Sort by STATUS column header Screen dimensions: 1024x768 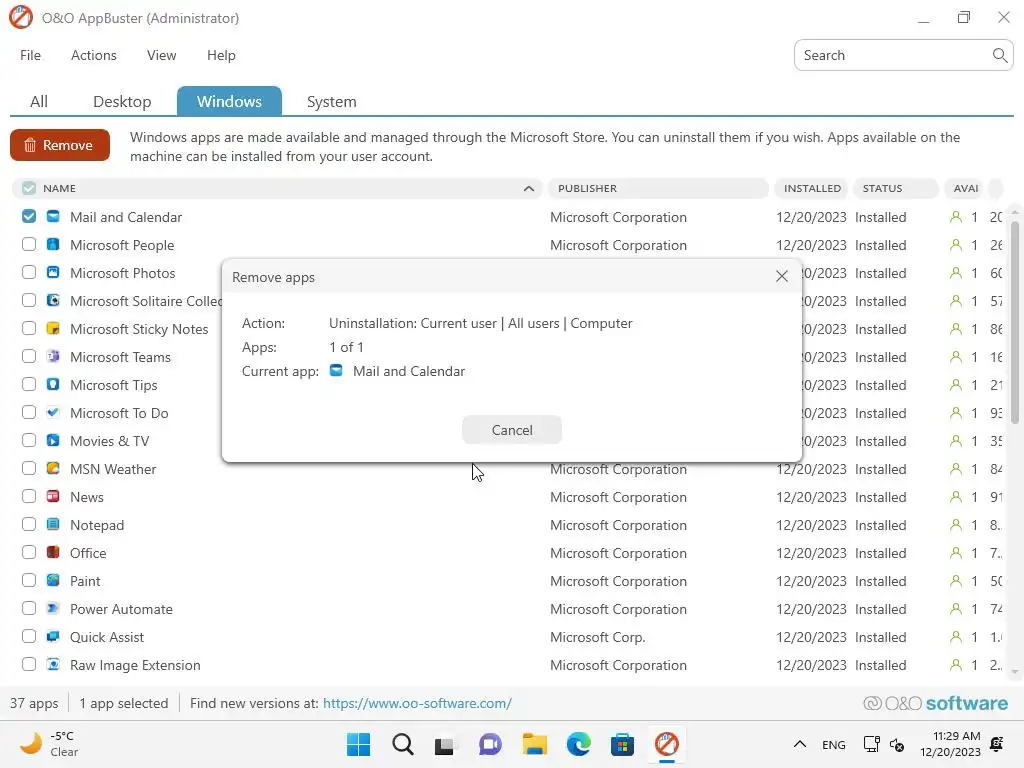895,188
